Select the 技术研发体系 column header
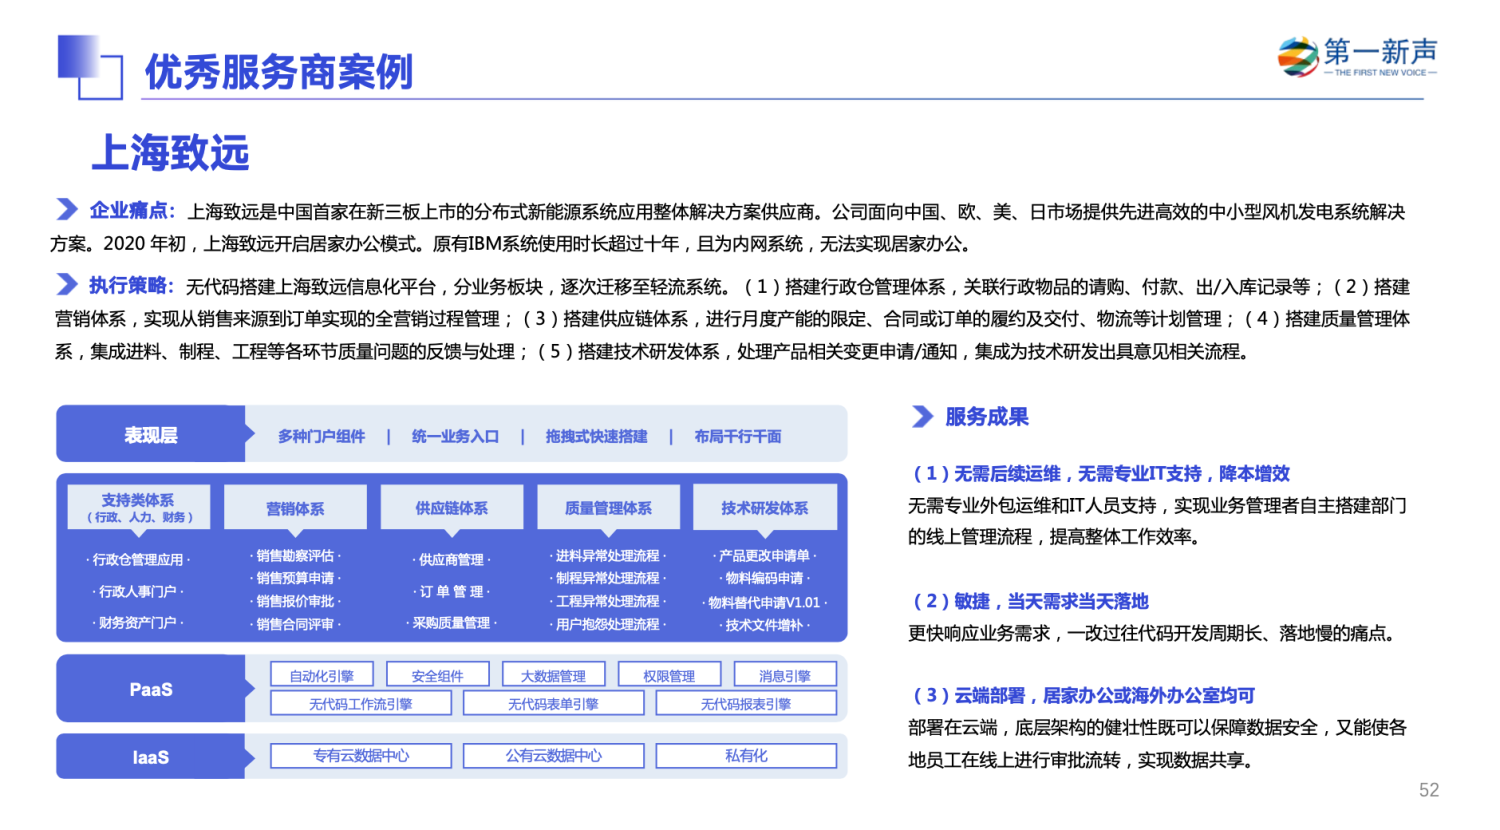The width and height of the screenshot is (1500, 830). pyautogui.click(x=765, y=508)
